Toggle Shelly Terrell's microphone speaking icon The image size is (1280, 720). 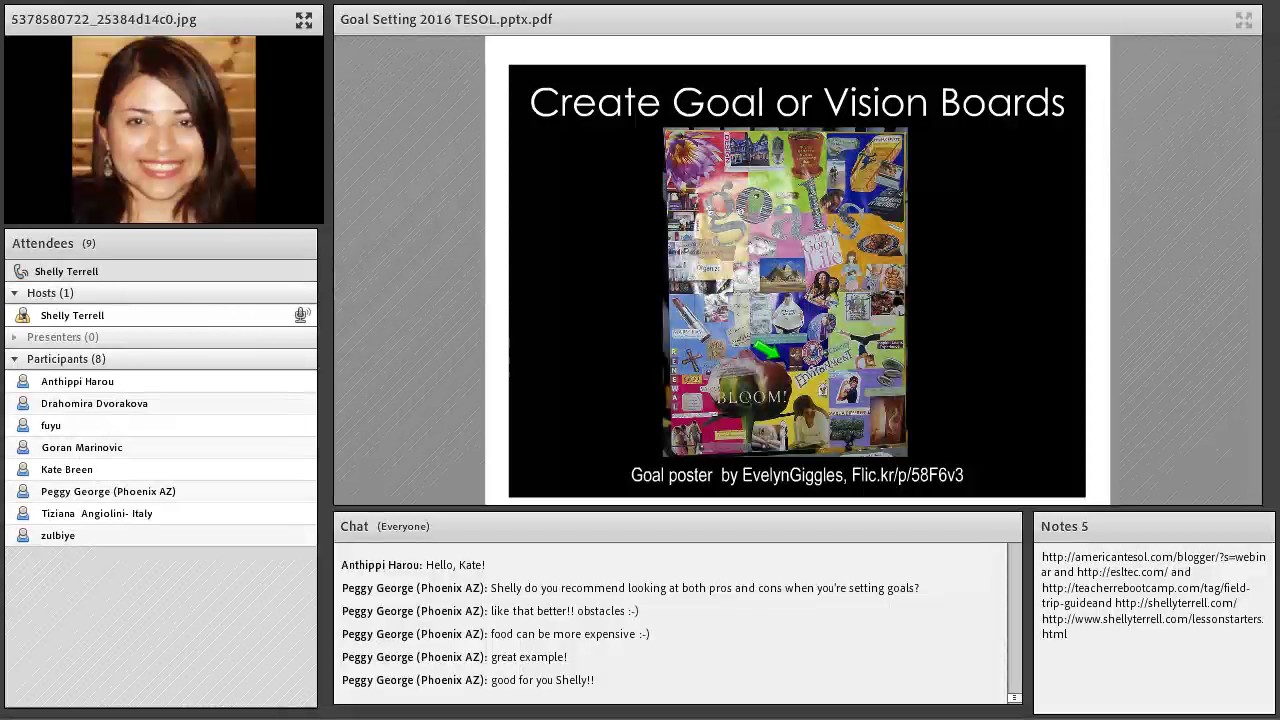pos(301,316)
